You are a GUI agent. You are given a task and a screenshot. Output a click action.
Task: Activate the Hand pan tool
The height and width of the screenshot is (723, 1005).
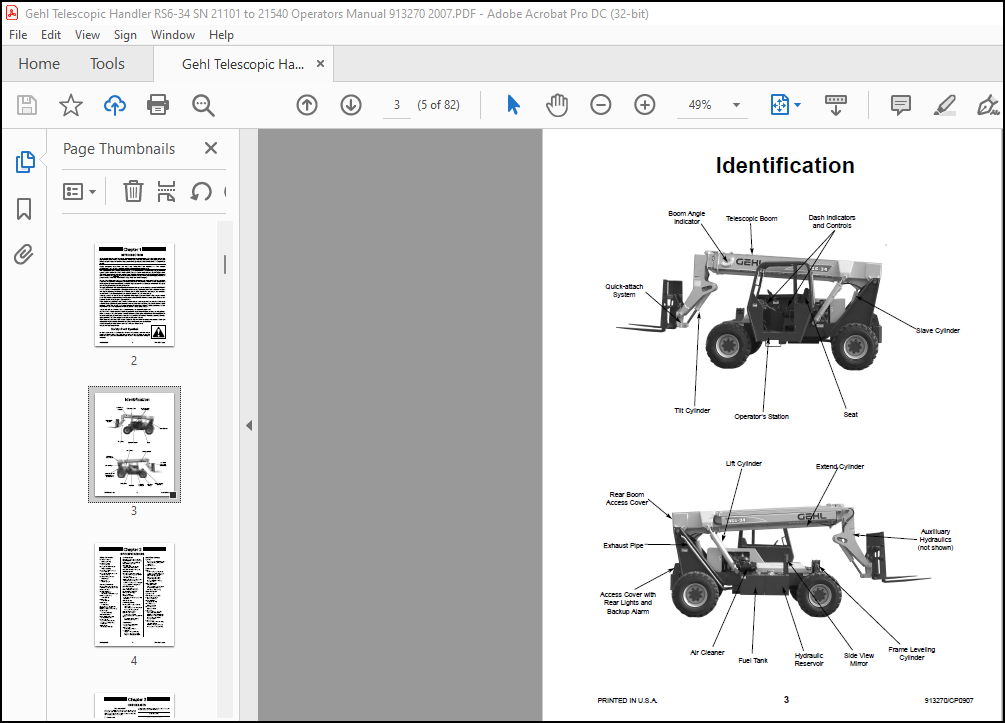557,104
